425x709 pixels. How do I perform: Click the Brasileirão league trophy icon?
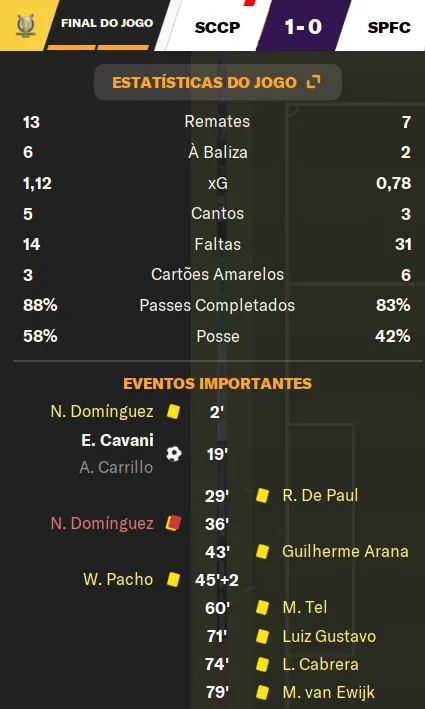point(25,25)
